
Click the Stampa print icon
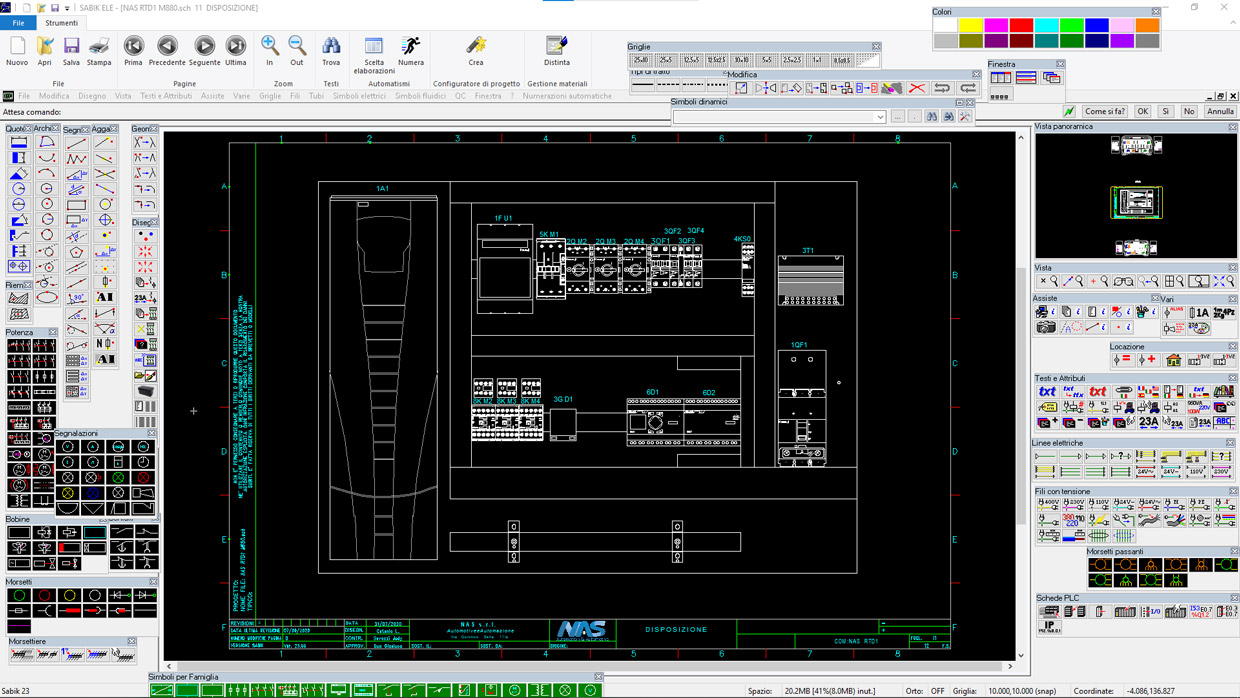tap(99, 47)
